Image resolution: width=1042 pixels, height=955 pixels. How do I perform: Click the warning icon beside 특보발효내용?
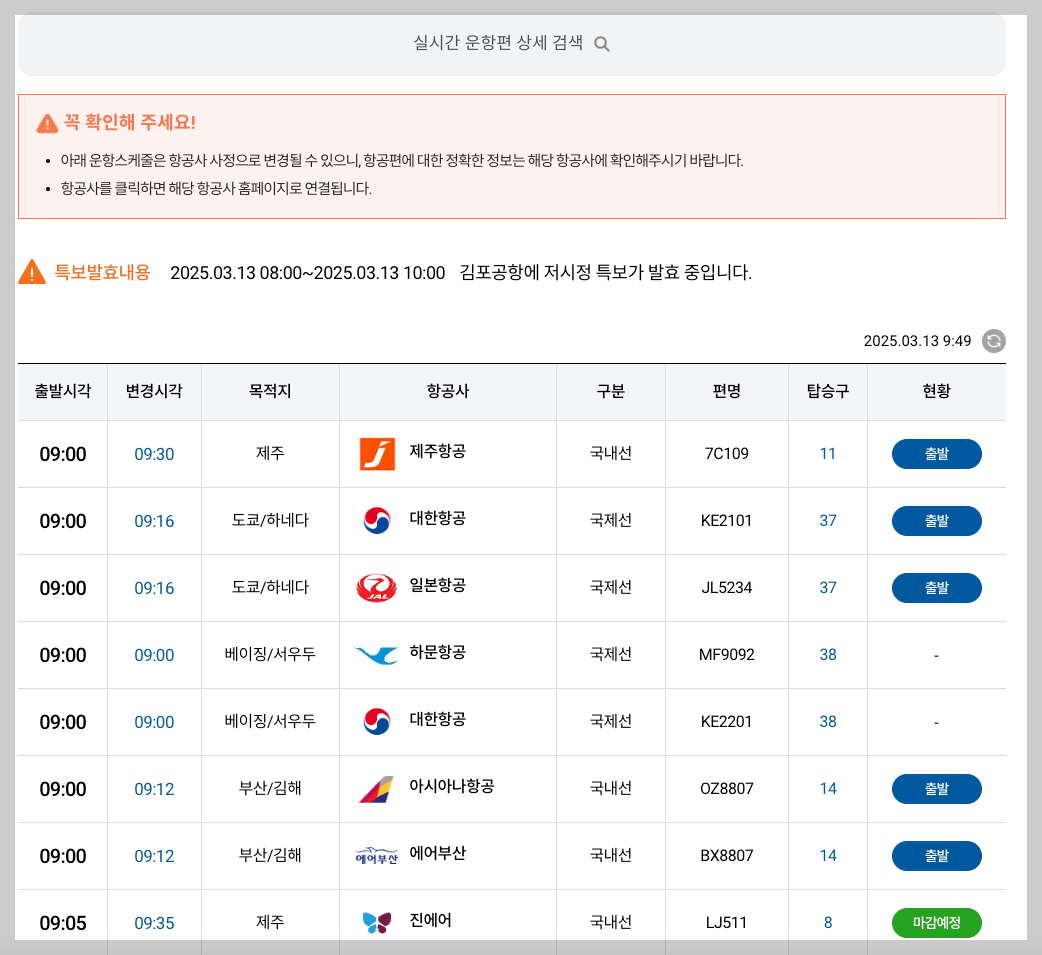(31, 268)
